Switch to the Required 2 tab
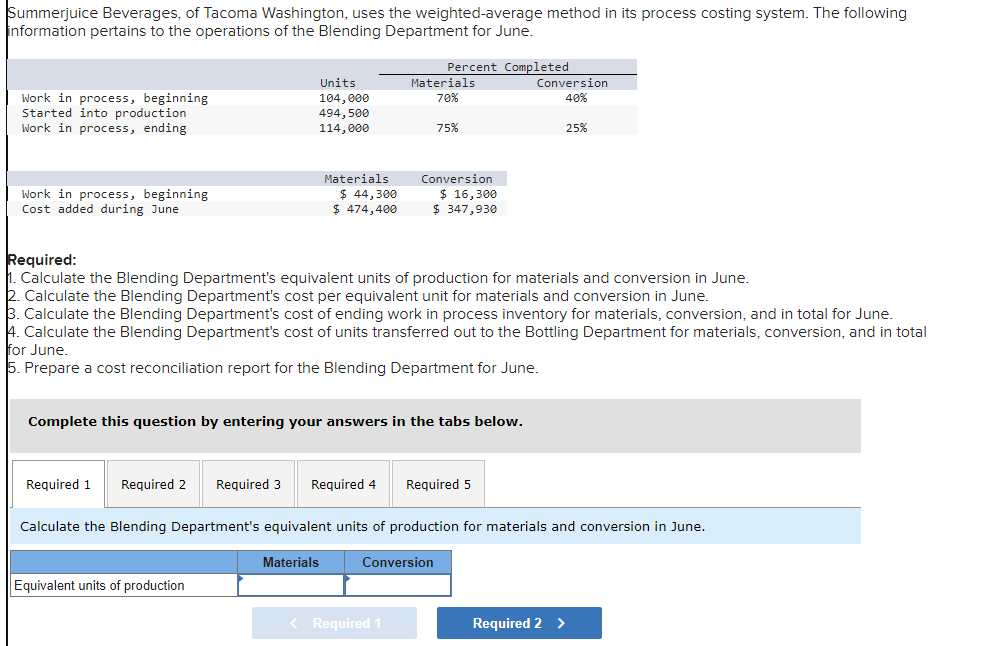This screenshot has height=646, width=991. click(154, 484)
